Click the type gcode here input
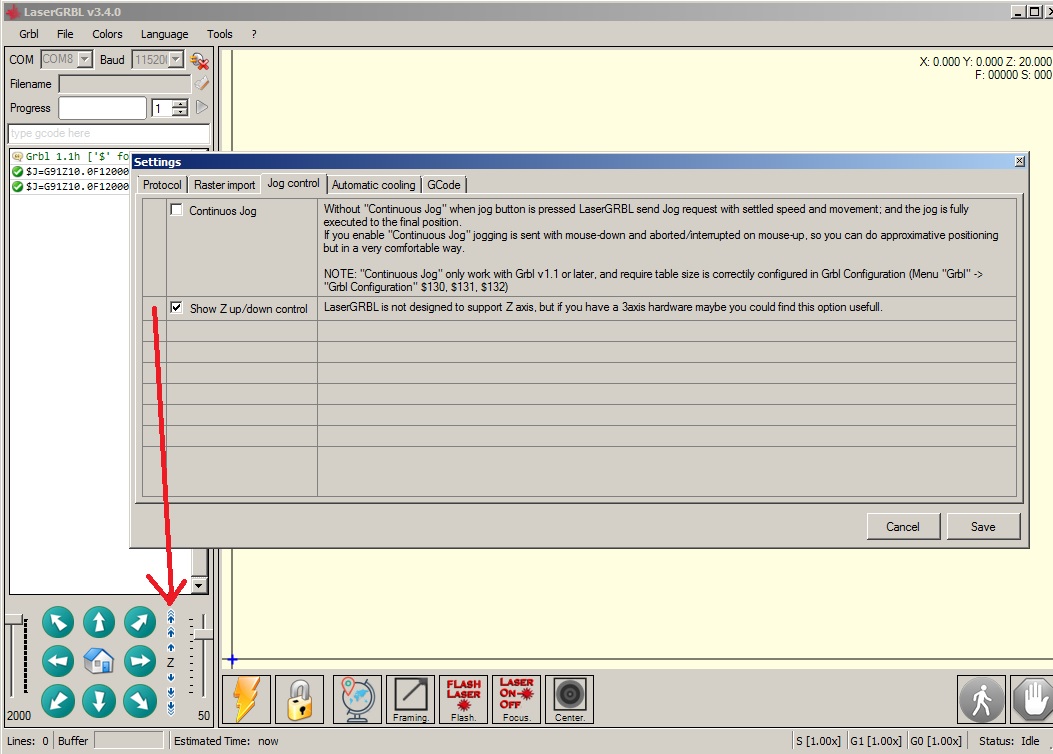This screenshot has width=1053, height=754. [x=109, y=133]
